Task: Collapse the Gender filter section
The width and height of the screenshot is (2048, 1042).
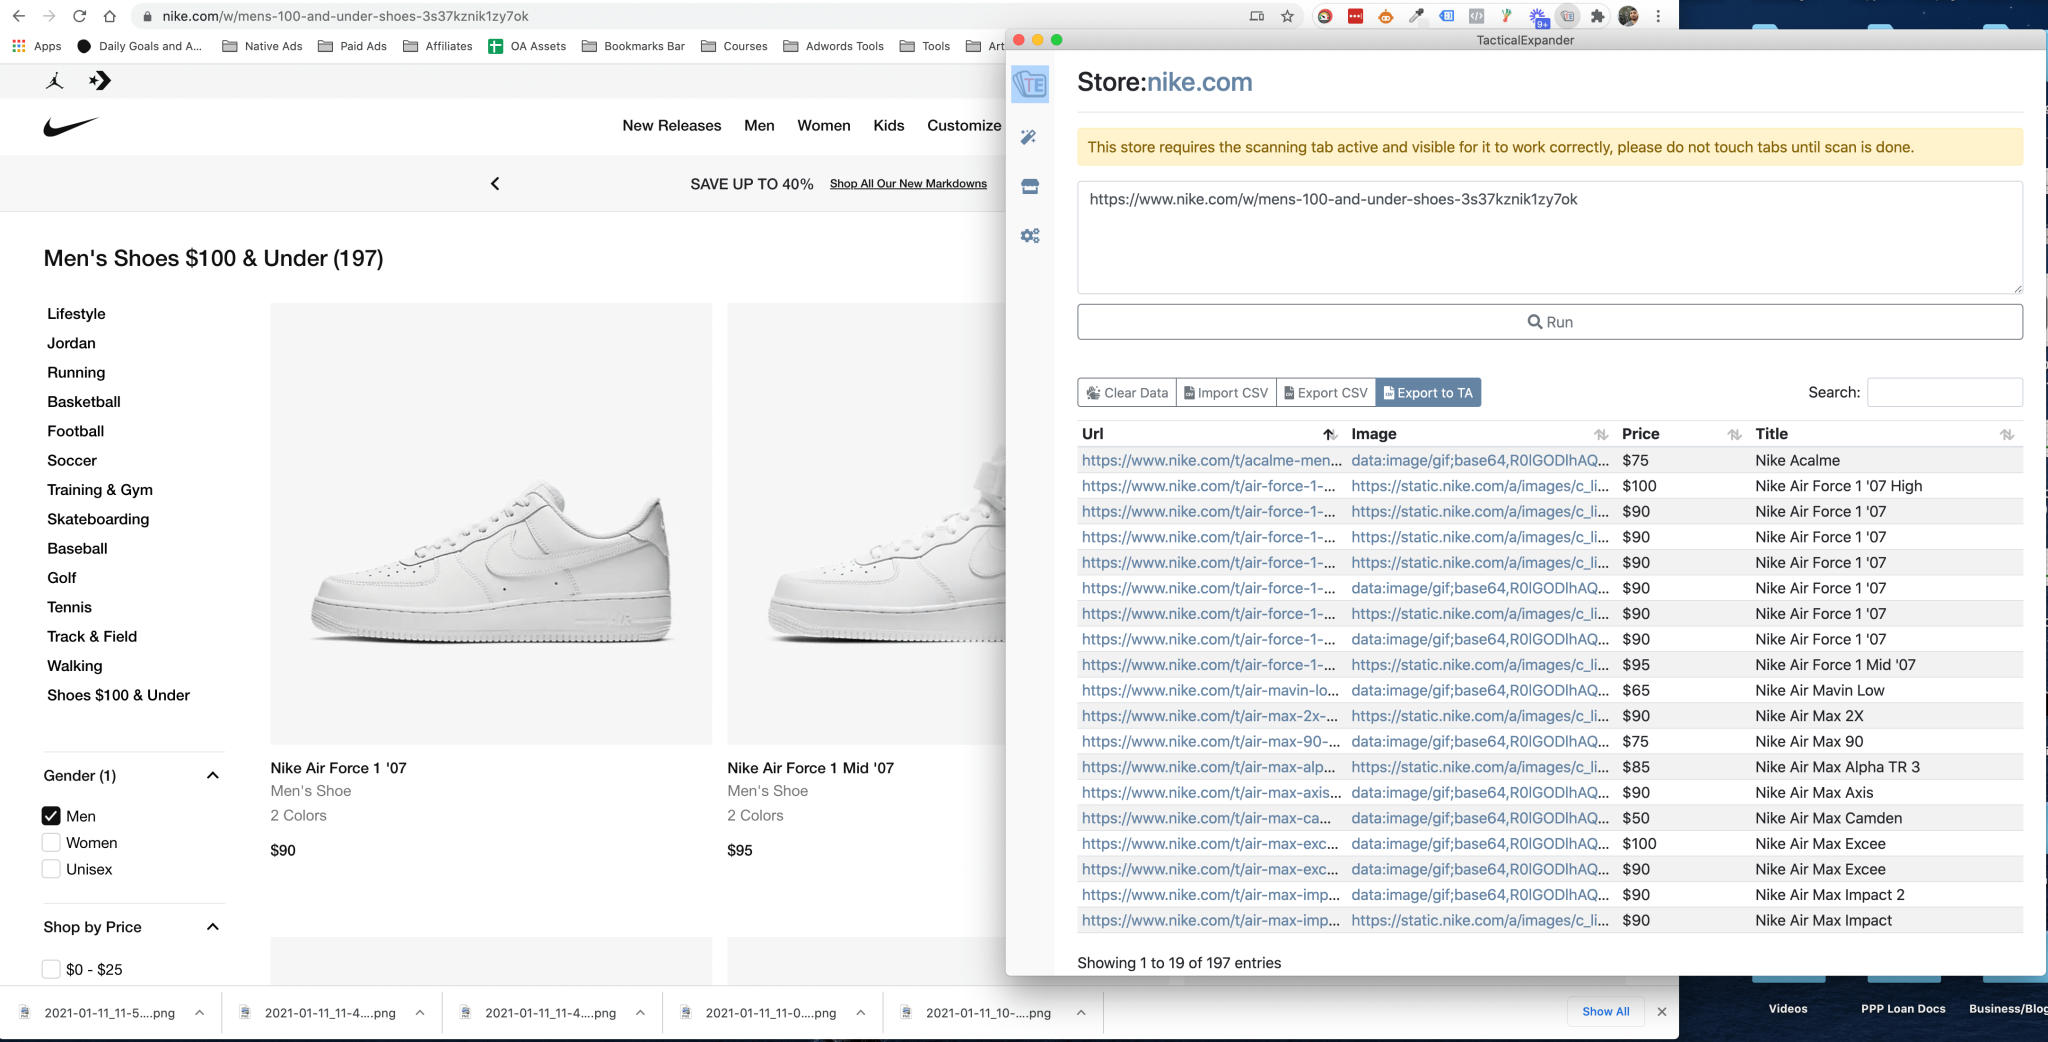Action: click(212, 776)
